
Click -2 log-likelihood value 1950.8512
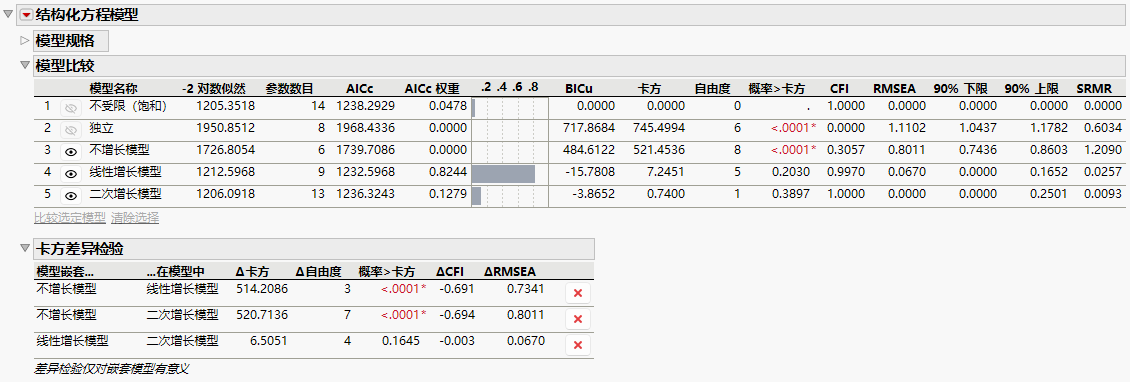227,129
